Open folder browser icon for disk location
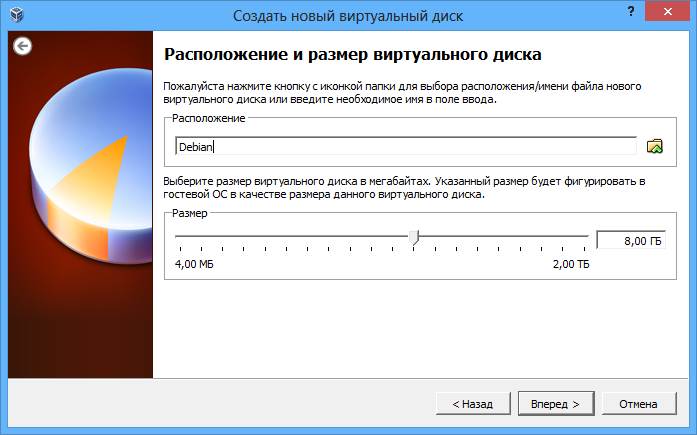The image size is (697, 435). click(x=654, y=146)
